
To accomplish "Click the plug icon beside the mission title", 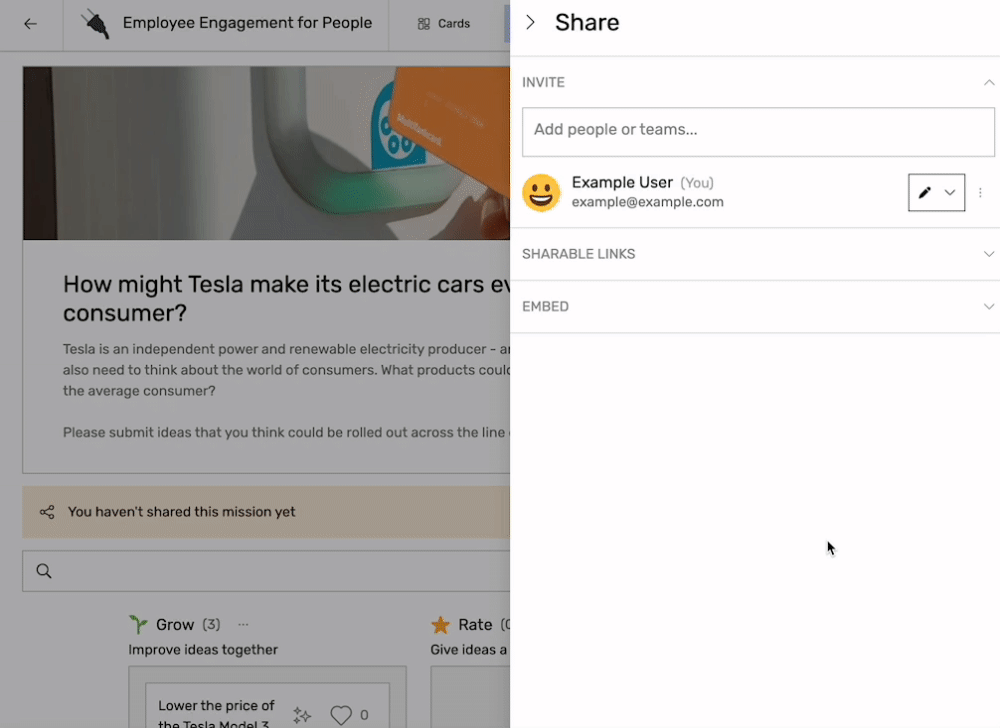I will tap(96, 24).
